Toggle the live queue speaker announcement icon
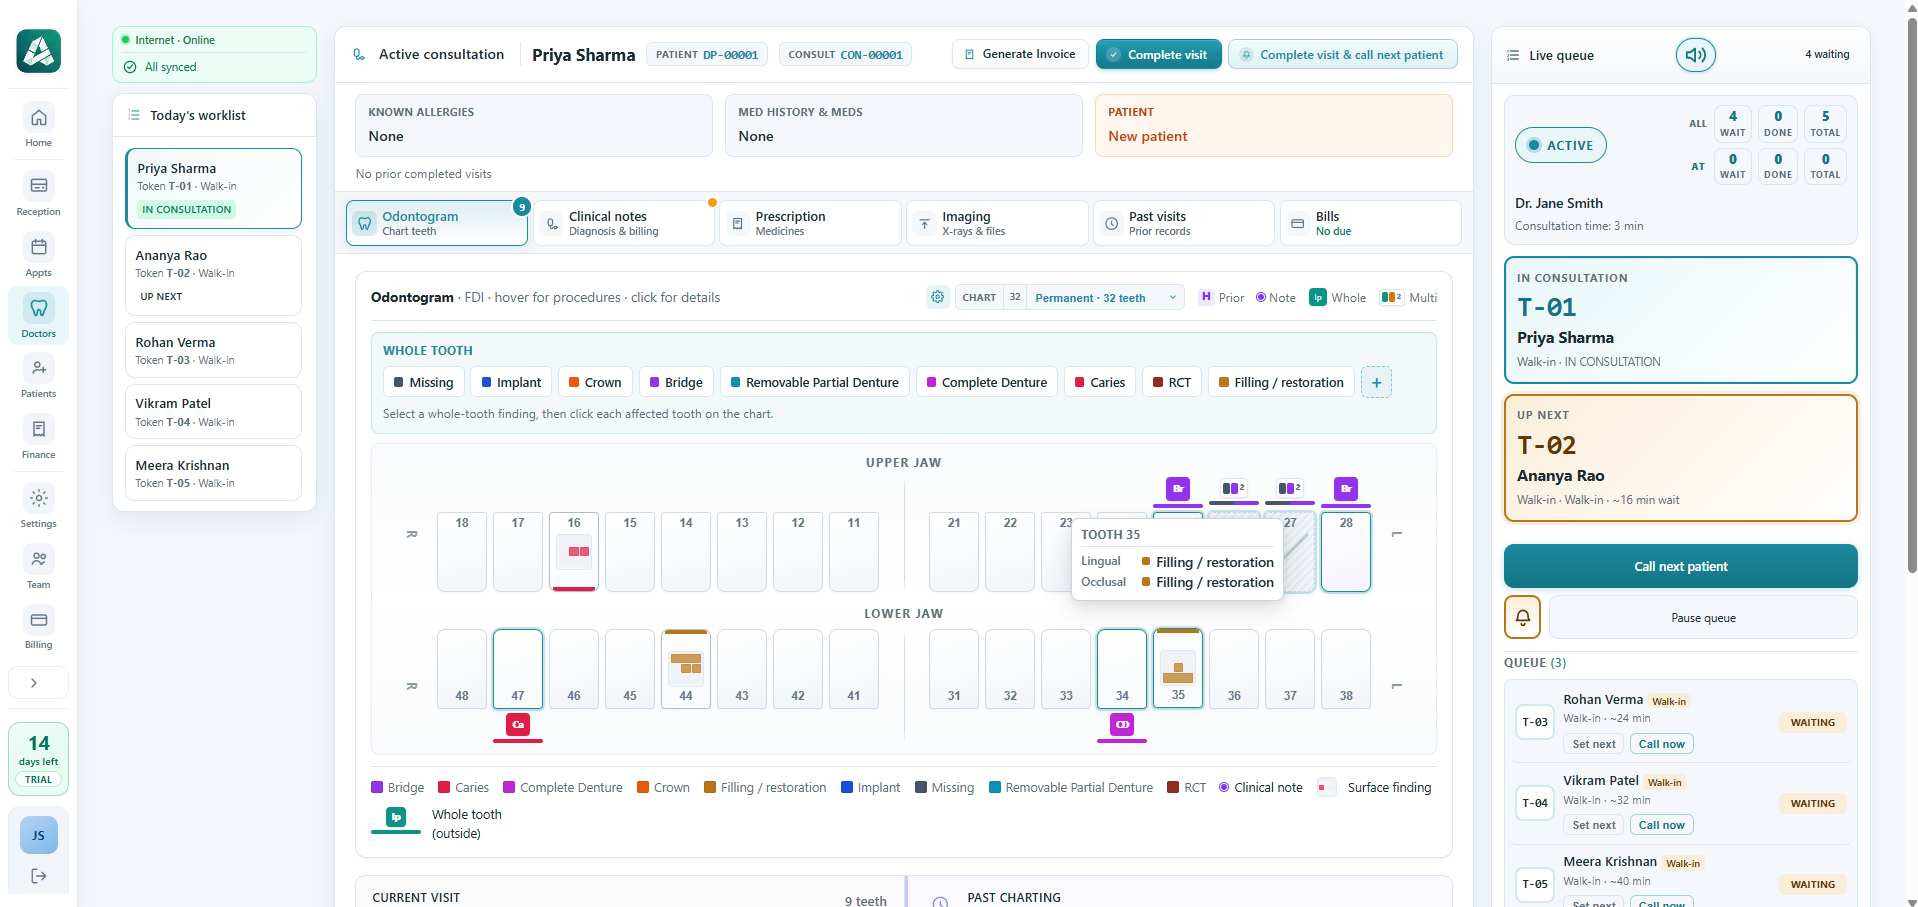Image resolution: width=1918 pixels, height=907 pixels. tap(1696, 55)
